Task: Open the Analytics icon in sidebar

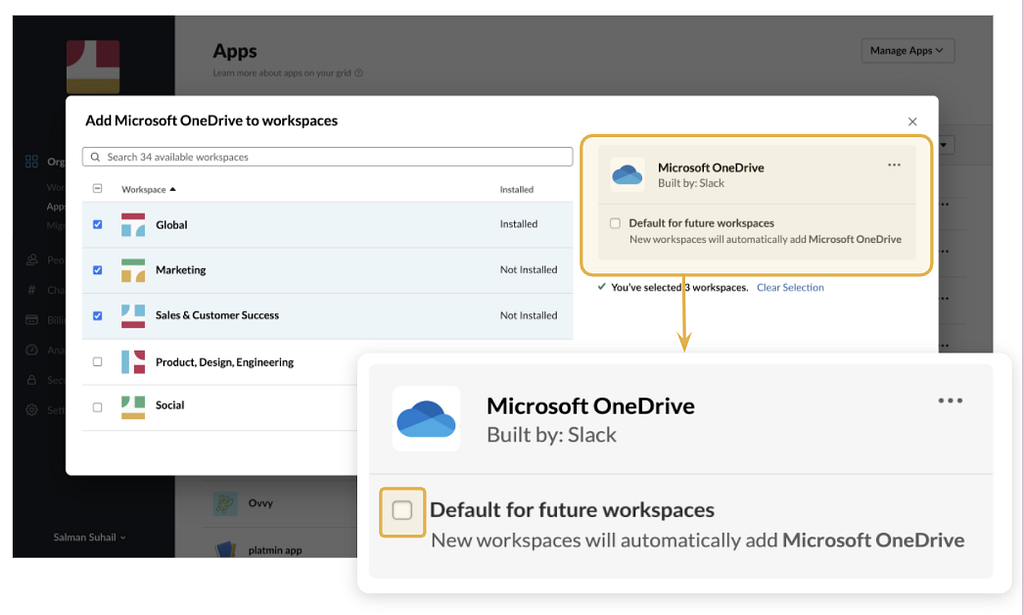Action: click(31, 350)
